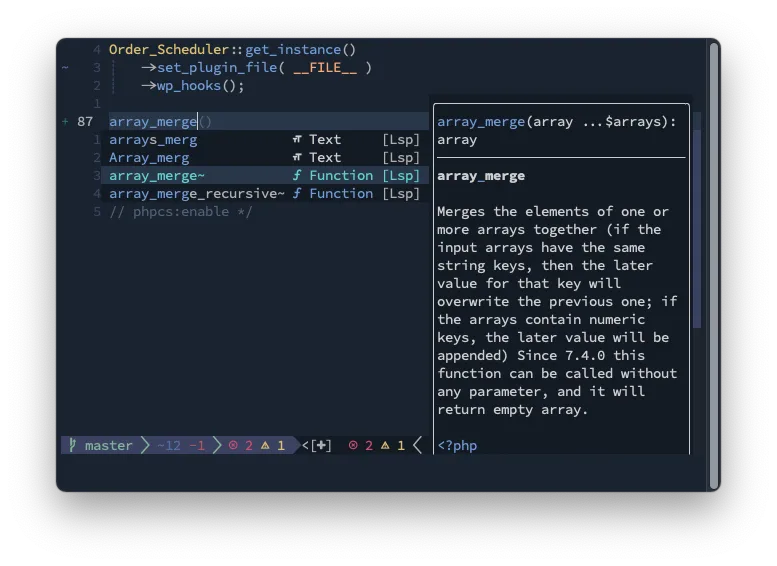777x566 pixels.
Task: Click the function icon beside array_merge~
Action: coord(297,175)
